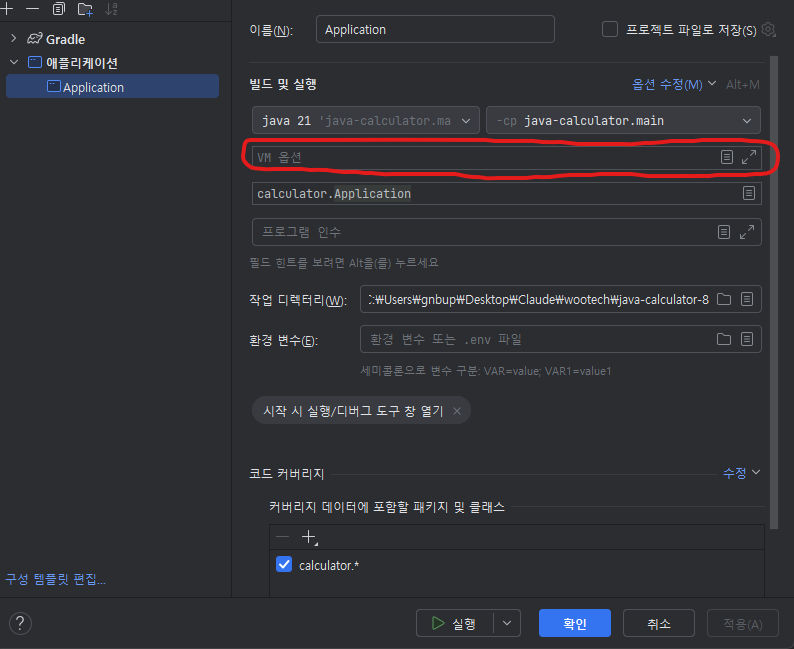Add a new run configuration

(x=7, y=9)
